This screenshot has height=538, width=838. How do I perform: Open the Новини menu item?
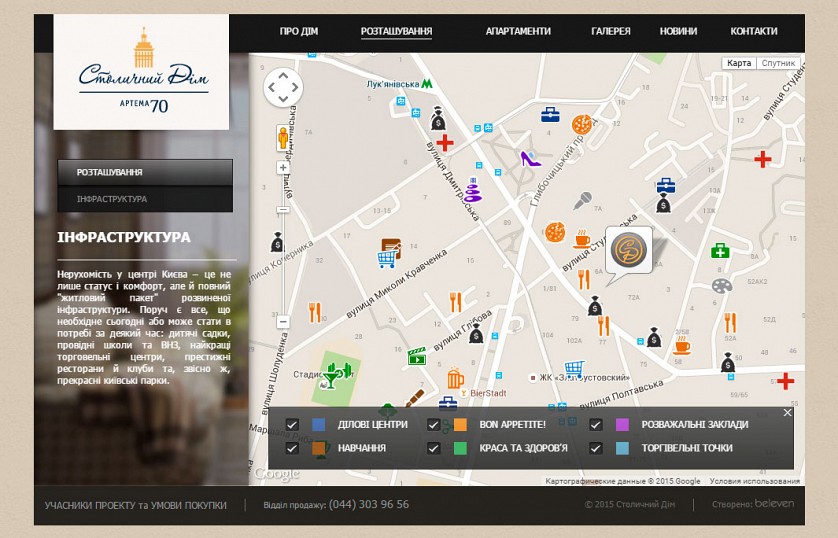(678, 32)
